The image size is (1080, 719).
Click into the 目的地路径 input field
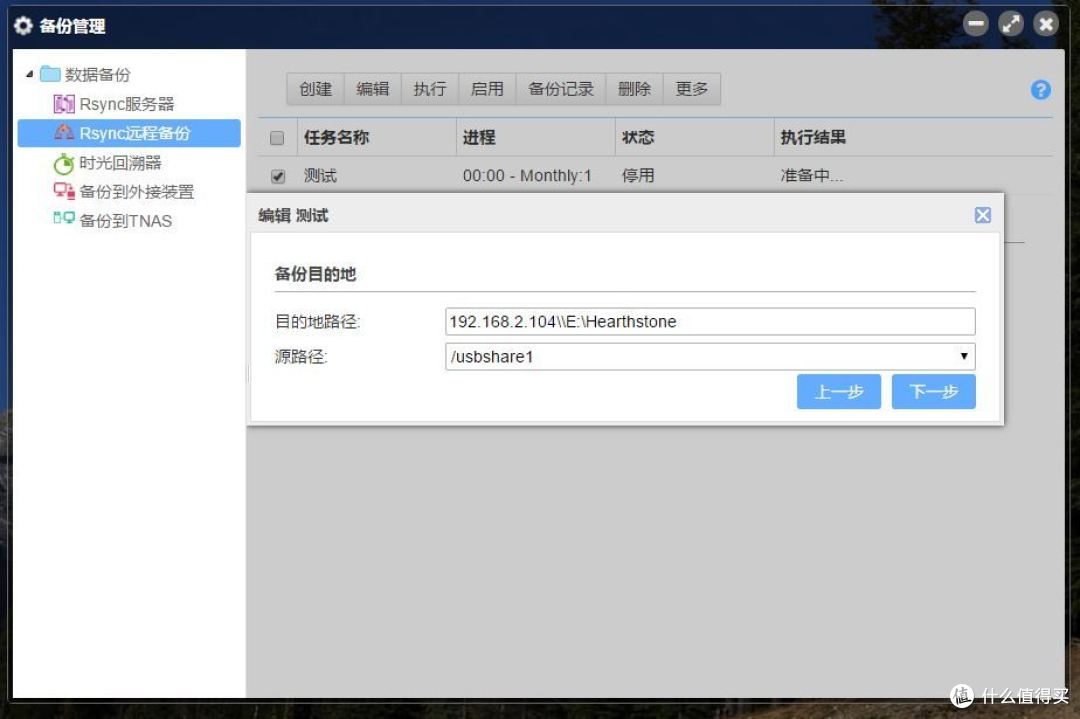click(710, 322)
